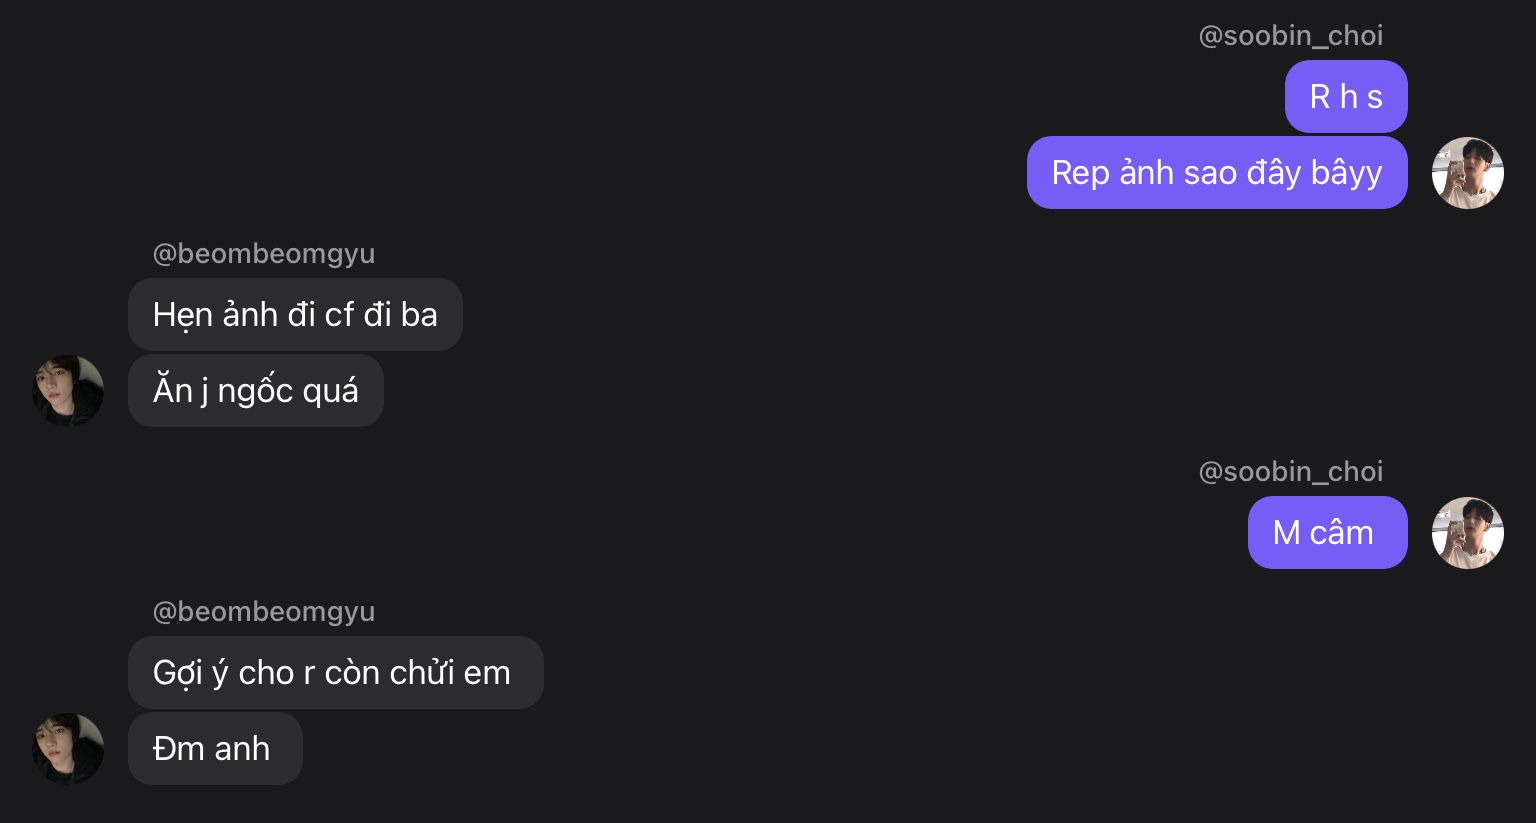Viewport: 1536px width, 823px height.
Task: Select the "Đm anh" message bubble
Action: click(215, 749)
